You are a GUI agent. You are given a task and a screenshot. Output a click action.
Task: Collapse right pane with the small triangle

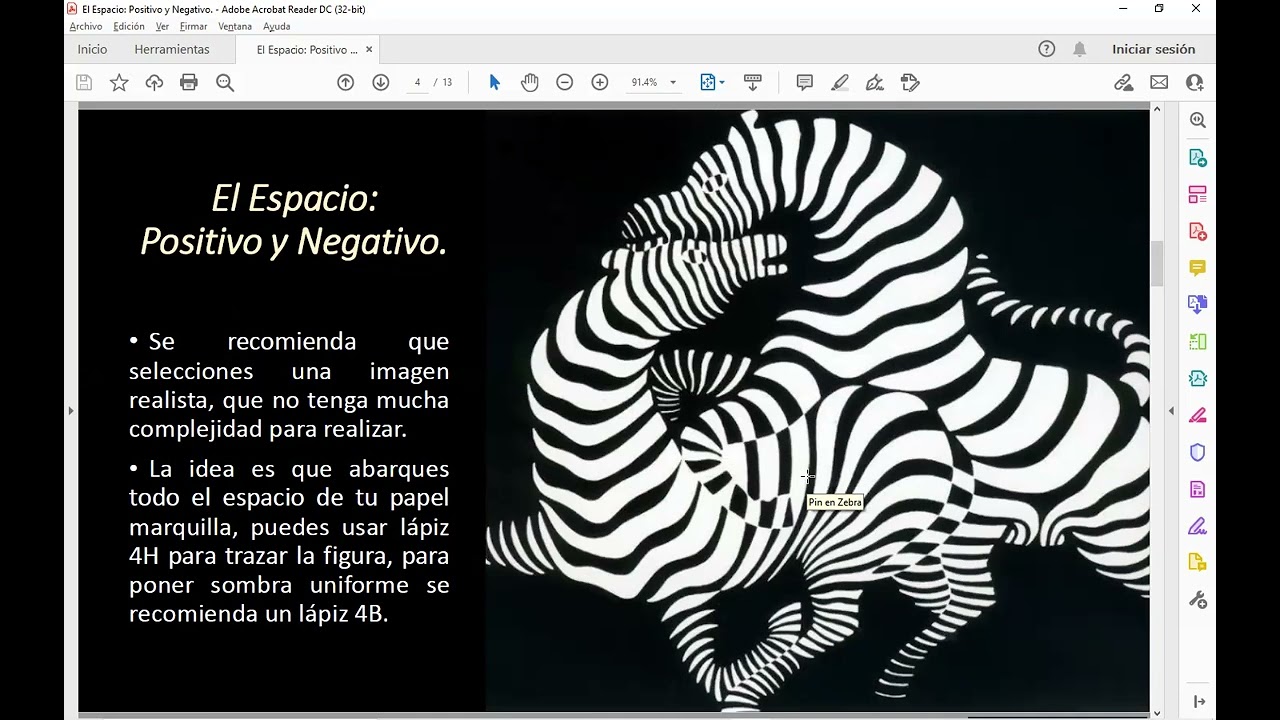coord(1171,410)
